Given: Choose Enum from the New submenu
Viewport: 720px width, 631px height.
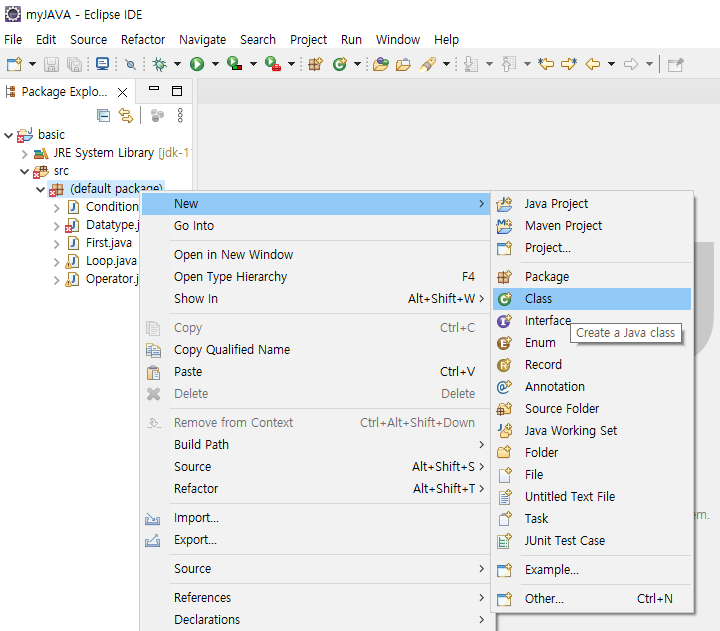Looking at the screenshot, I should point(592,343).
